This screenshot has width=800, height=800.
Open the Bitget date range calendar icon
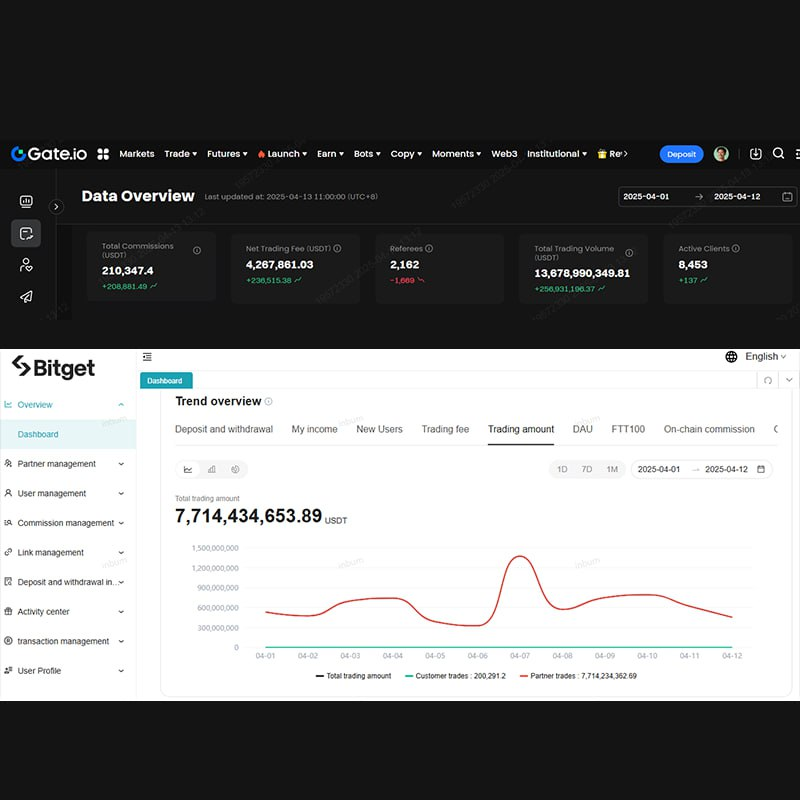click(x=760, y=469)
